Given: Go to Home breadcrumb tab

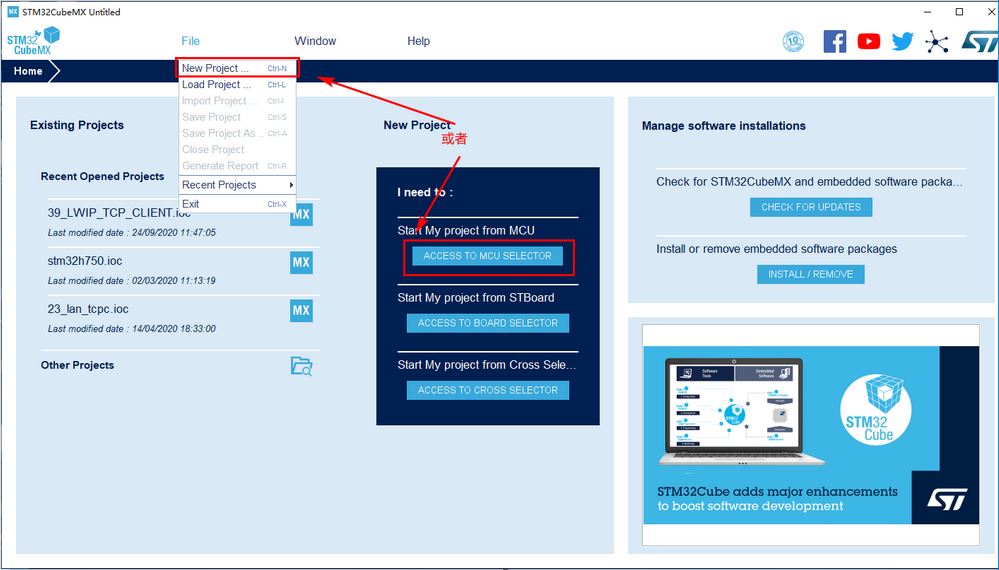Looking at the screenshot, I should (x=28, y=71).
